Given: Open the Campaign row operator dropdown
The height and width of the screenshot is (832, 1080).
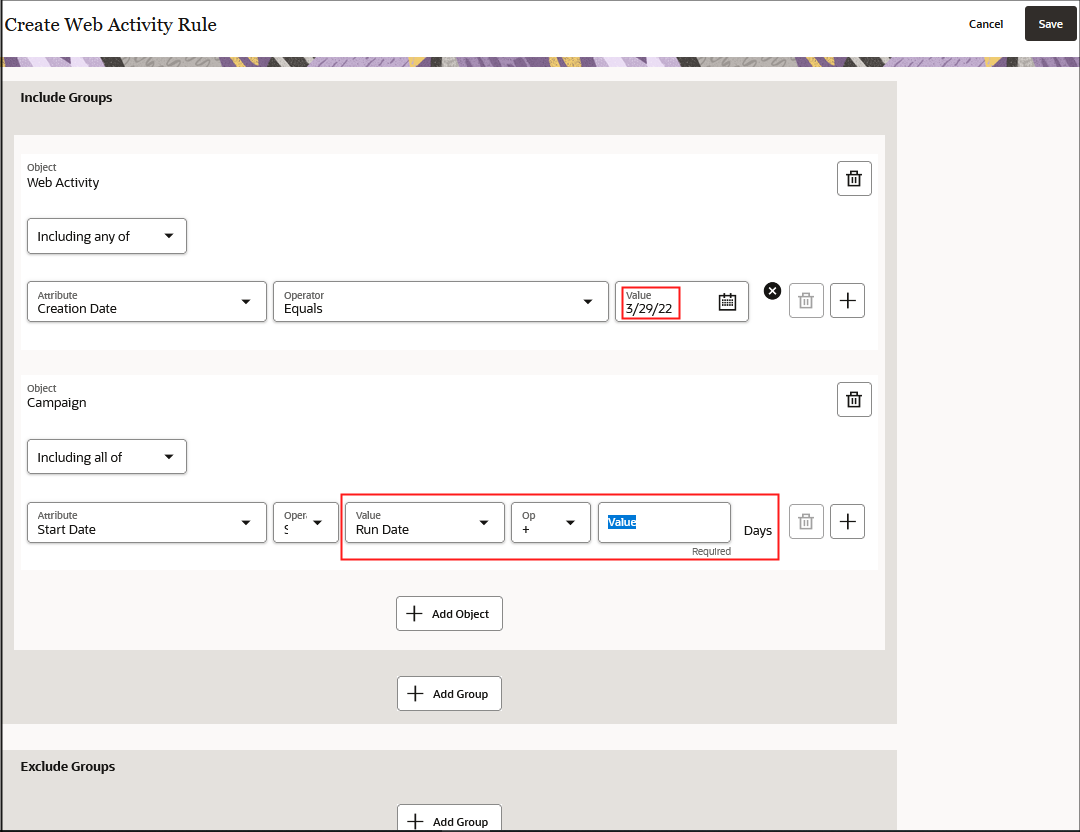Looking at the screenshot, I should point(306,523).
